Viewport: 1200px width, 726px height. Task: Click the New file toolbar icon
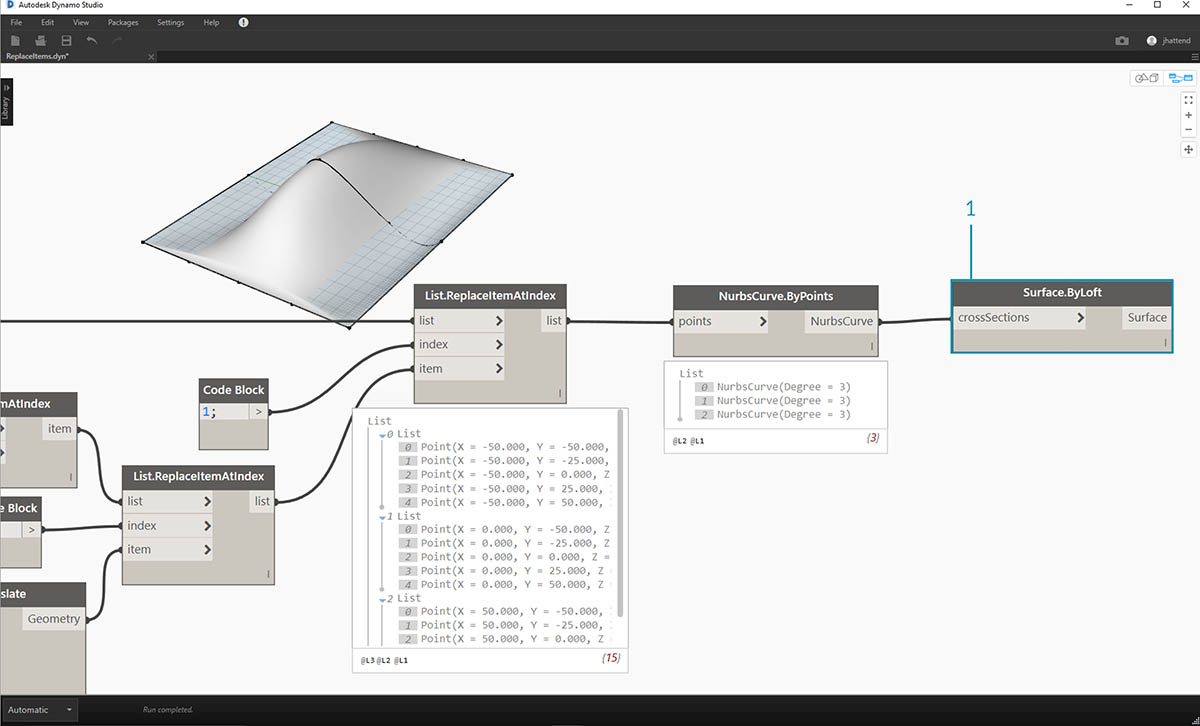click(x=15, y=40)
